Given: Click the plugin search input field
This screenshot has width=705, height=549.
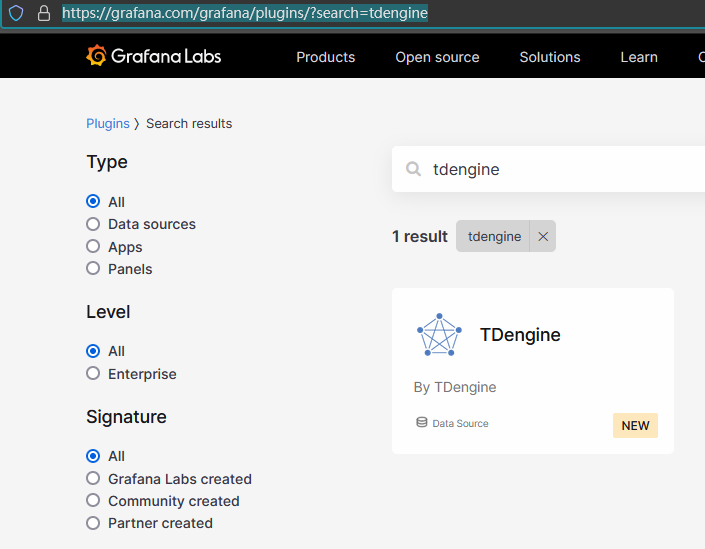Looking at the screenshot, I should (560, 170).
